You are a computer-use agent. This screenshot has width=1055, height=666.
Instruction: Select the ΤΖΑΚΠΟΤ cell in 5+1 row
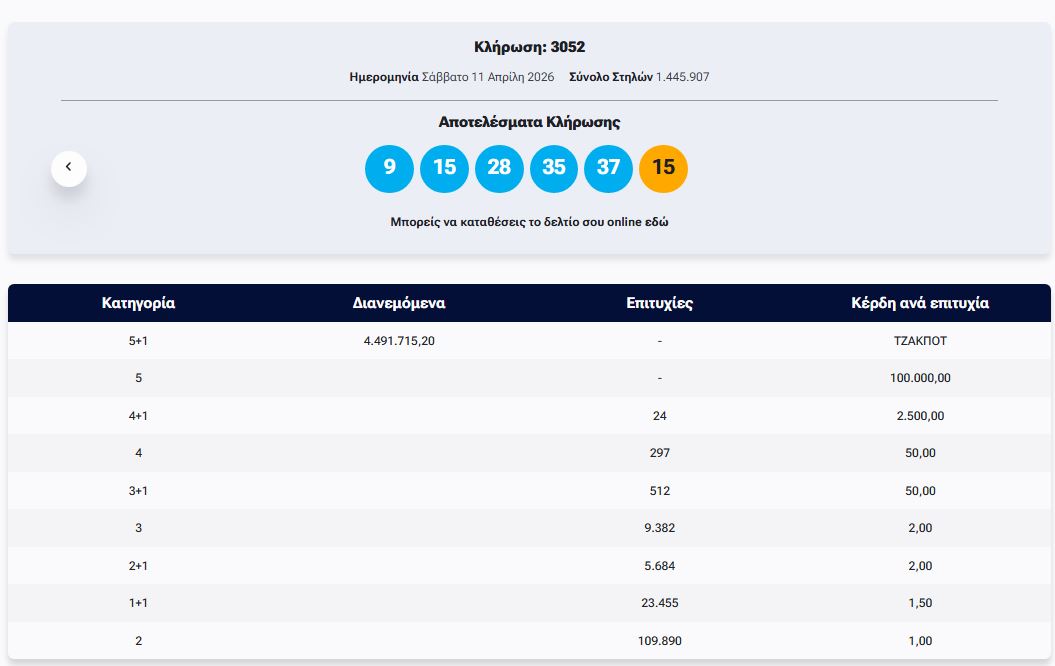coord(920,341)
